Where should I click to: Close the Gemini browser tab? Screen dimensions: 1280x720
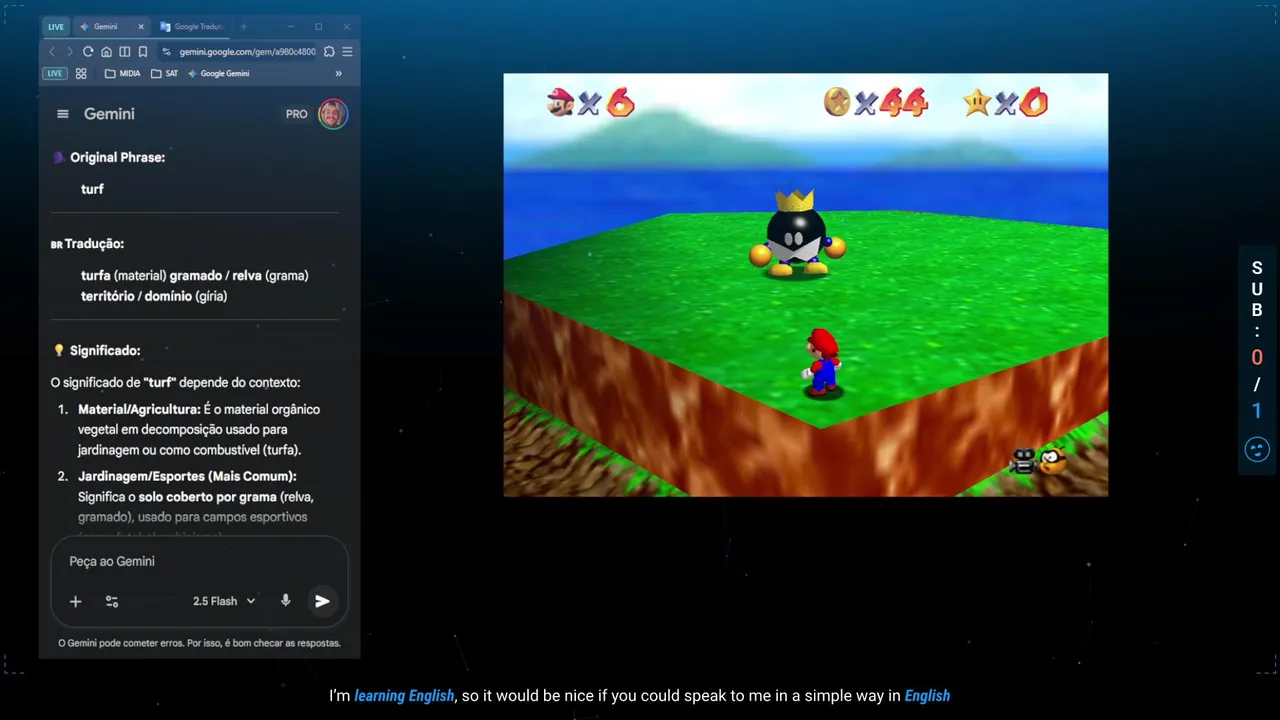141,27
